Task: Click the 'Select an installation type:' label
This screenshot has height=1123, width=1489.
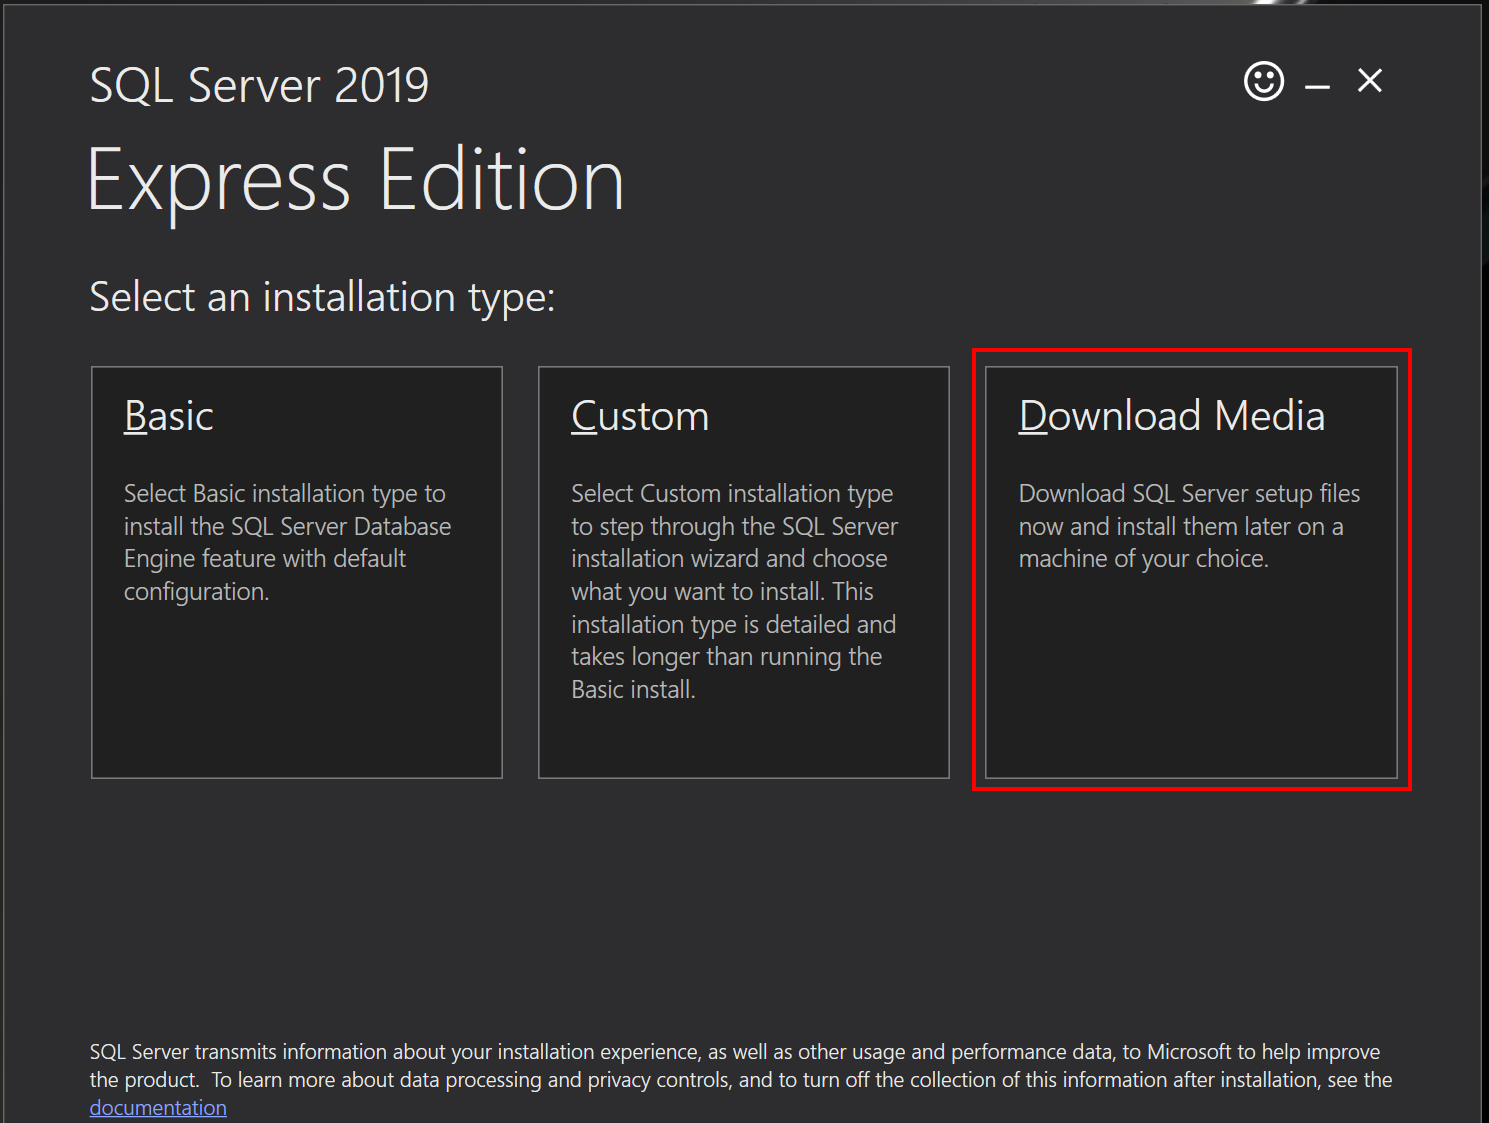Action: pyautogui.click(x=322, y=297)
